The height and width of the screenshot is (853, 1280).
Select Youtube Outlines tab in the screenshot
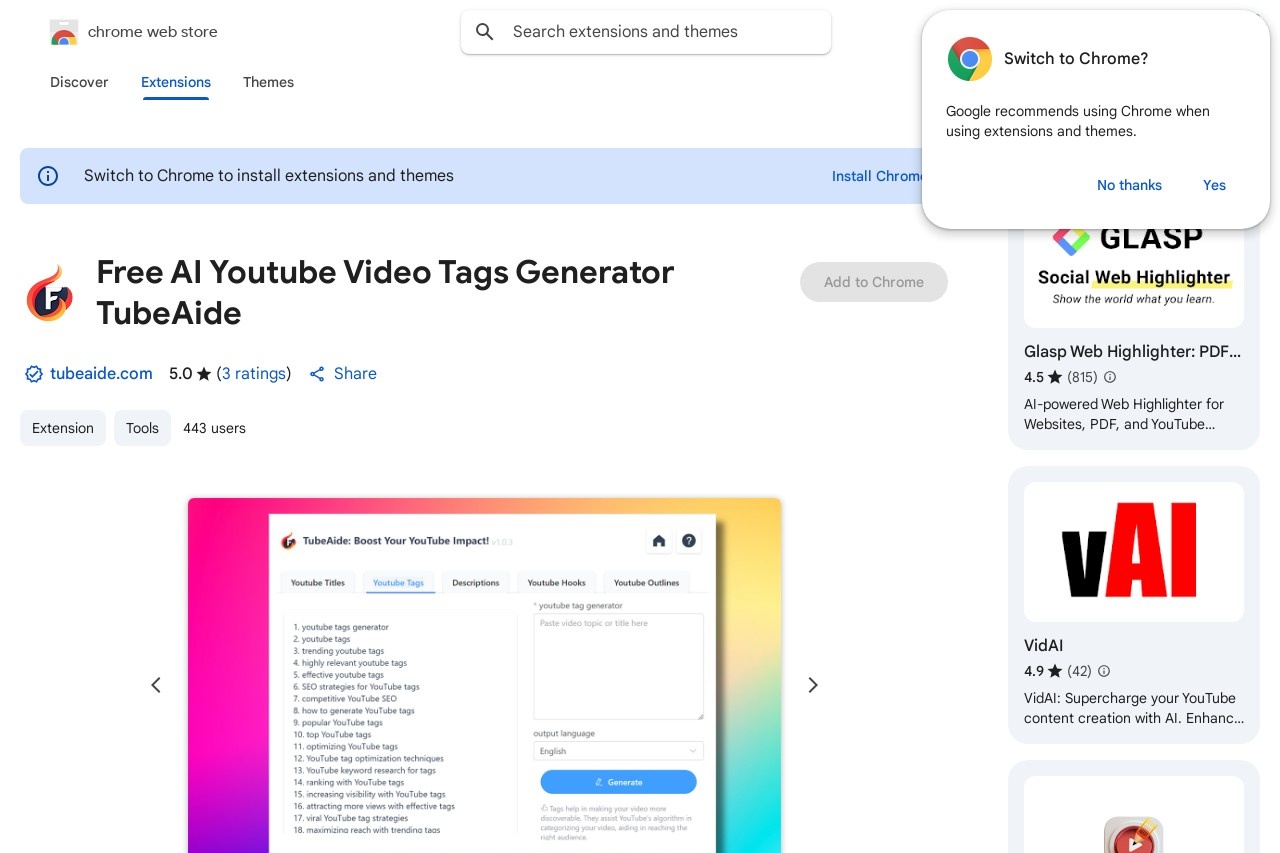tap(646, 583)
